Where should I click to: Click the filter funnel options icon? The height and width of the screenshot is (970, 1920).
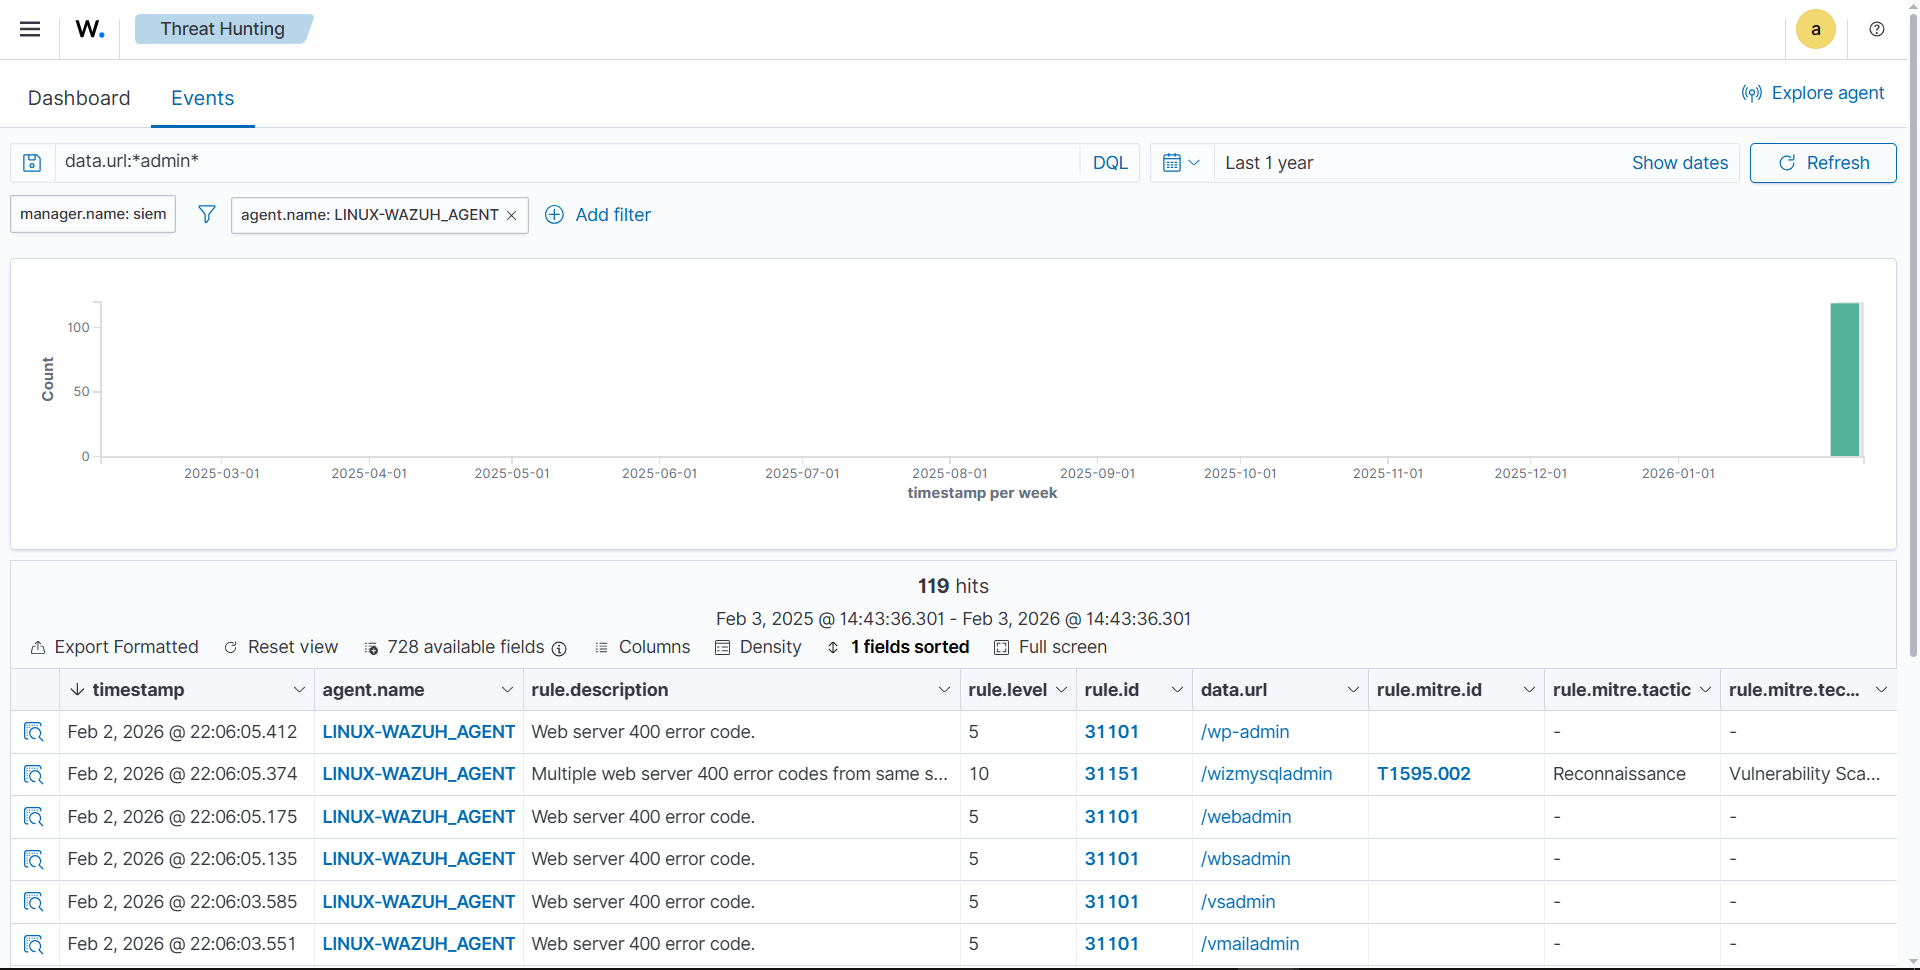coord(206,214)
